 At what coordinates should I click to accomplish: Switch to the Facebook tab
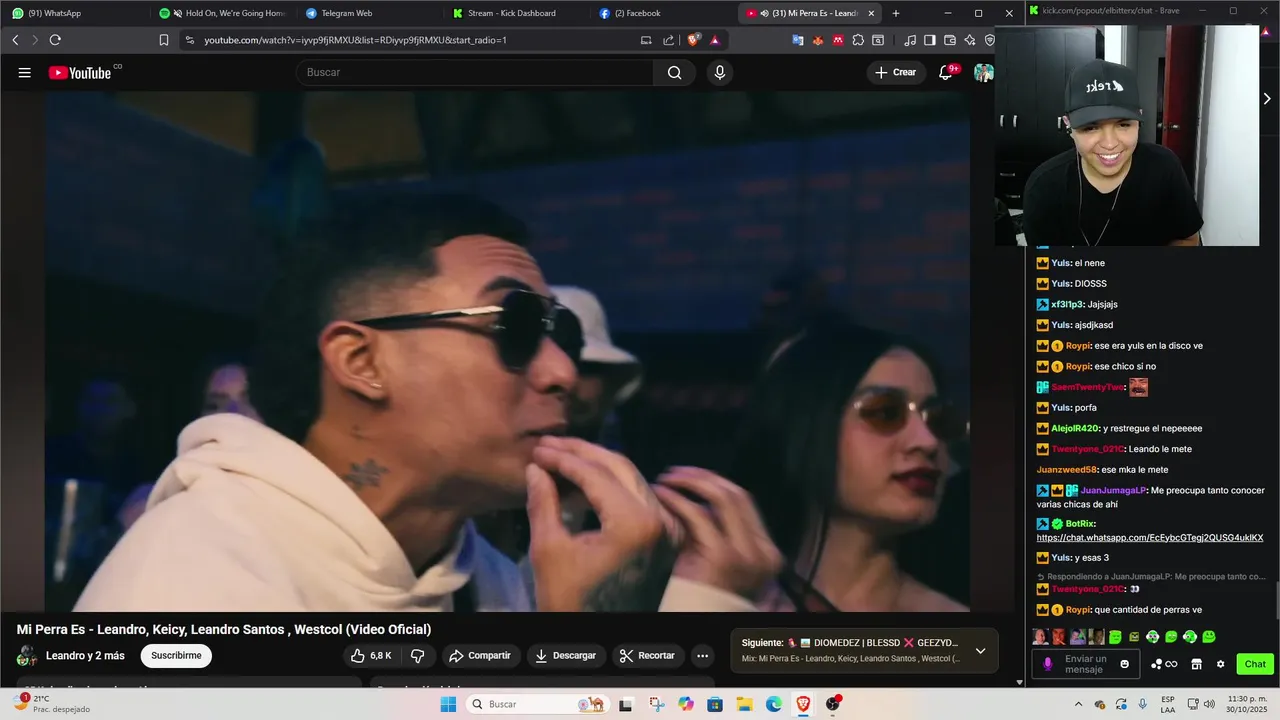[660, 13]
